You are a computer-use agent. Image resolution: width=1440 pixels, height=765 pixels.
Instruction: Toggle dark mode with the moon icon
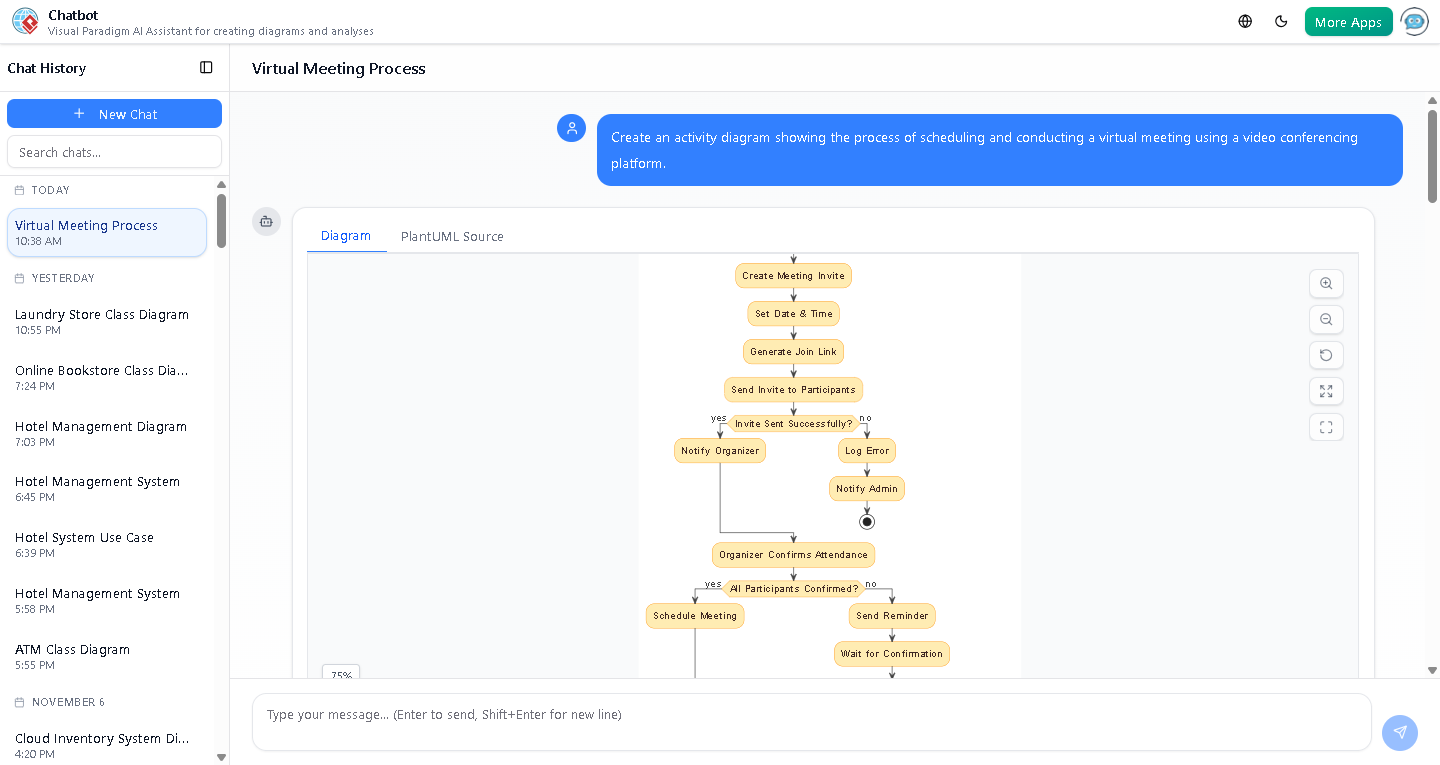[x=1281, y=20]
